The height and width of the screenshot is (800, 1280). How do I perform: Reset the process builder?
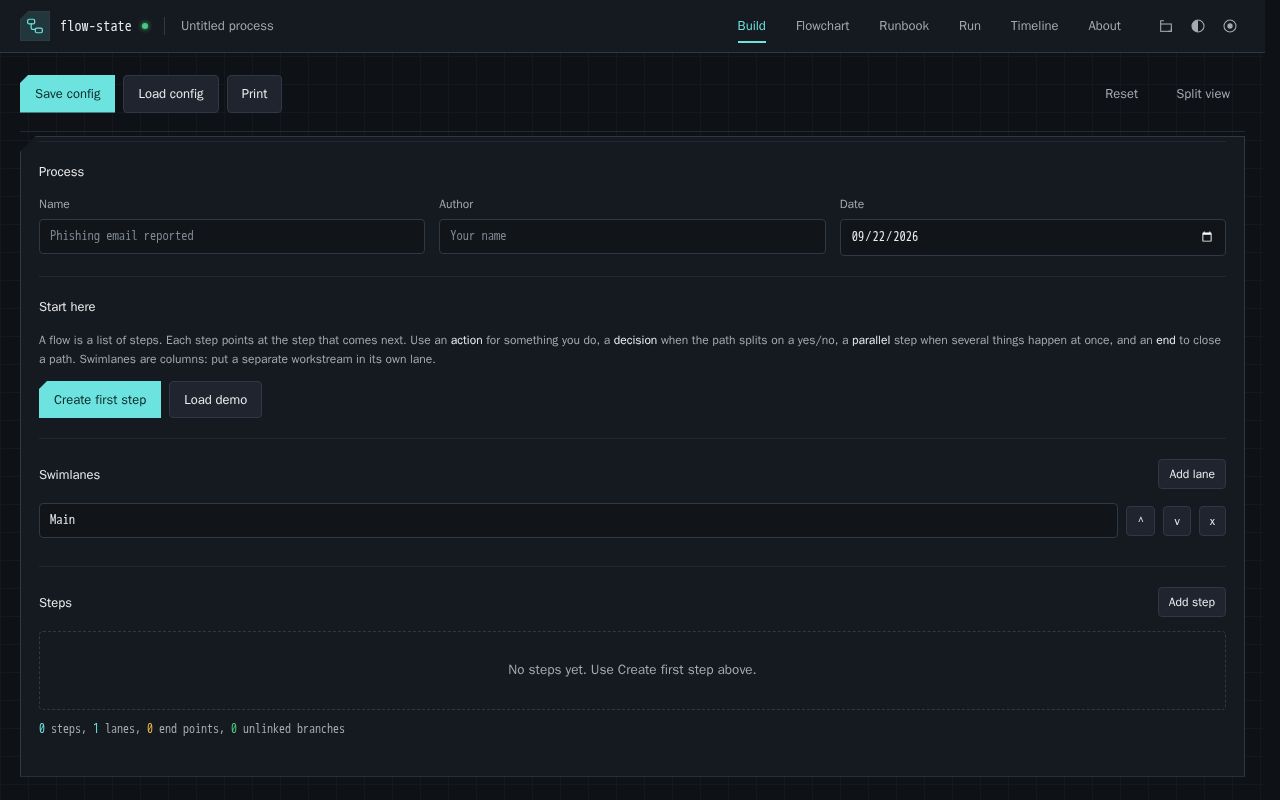1121,94
